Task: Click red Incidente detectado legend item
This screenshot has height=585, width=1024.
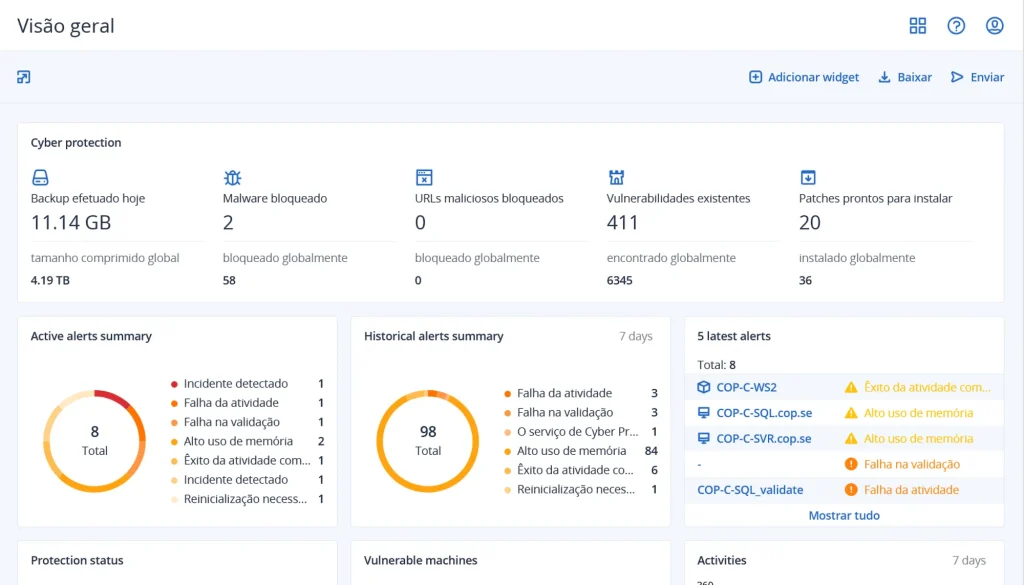Action: click(x=236, y=383)
